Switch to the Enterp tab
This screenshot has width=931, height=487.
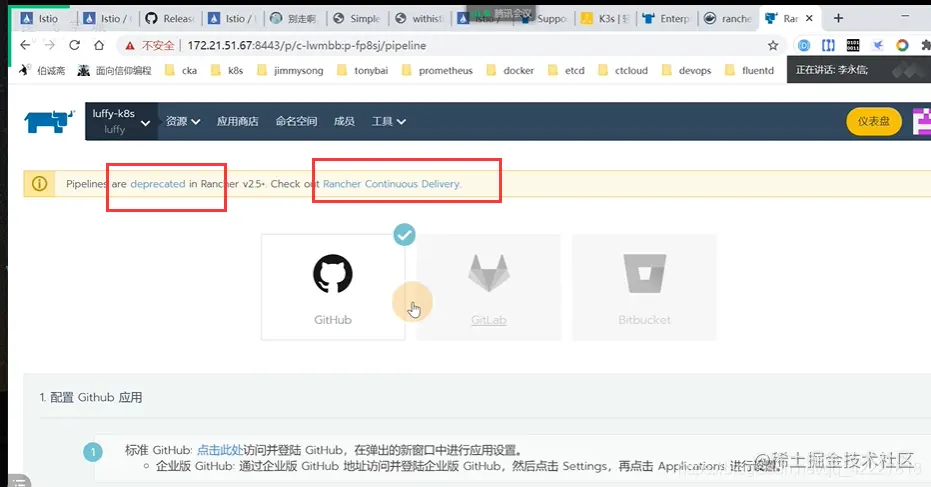[x=667, y=18]
